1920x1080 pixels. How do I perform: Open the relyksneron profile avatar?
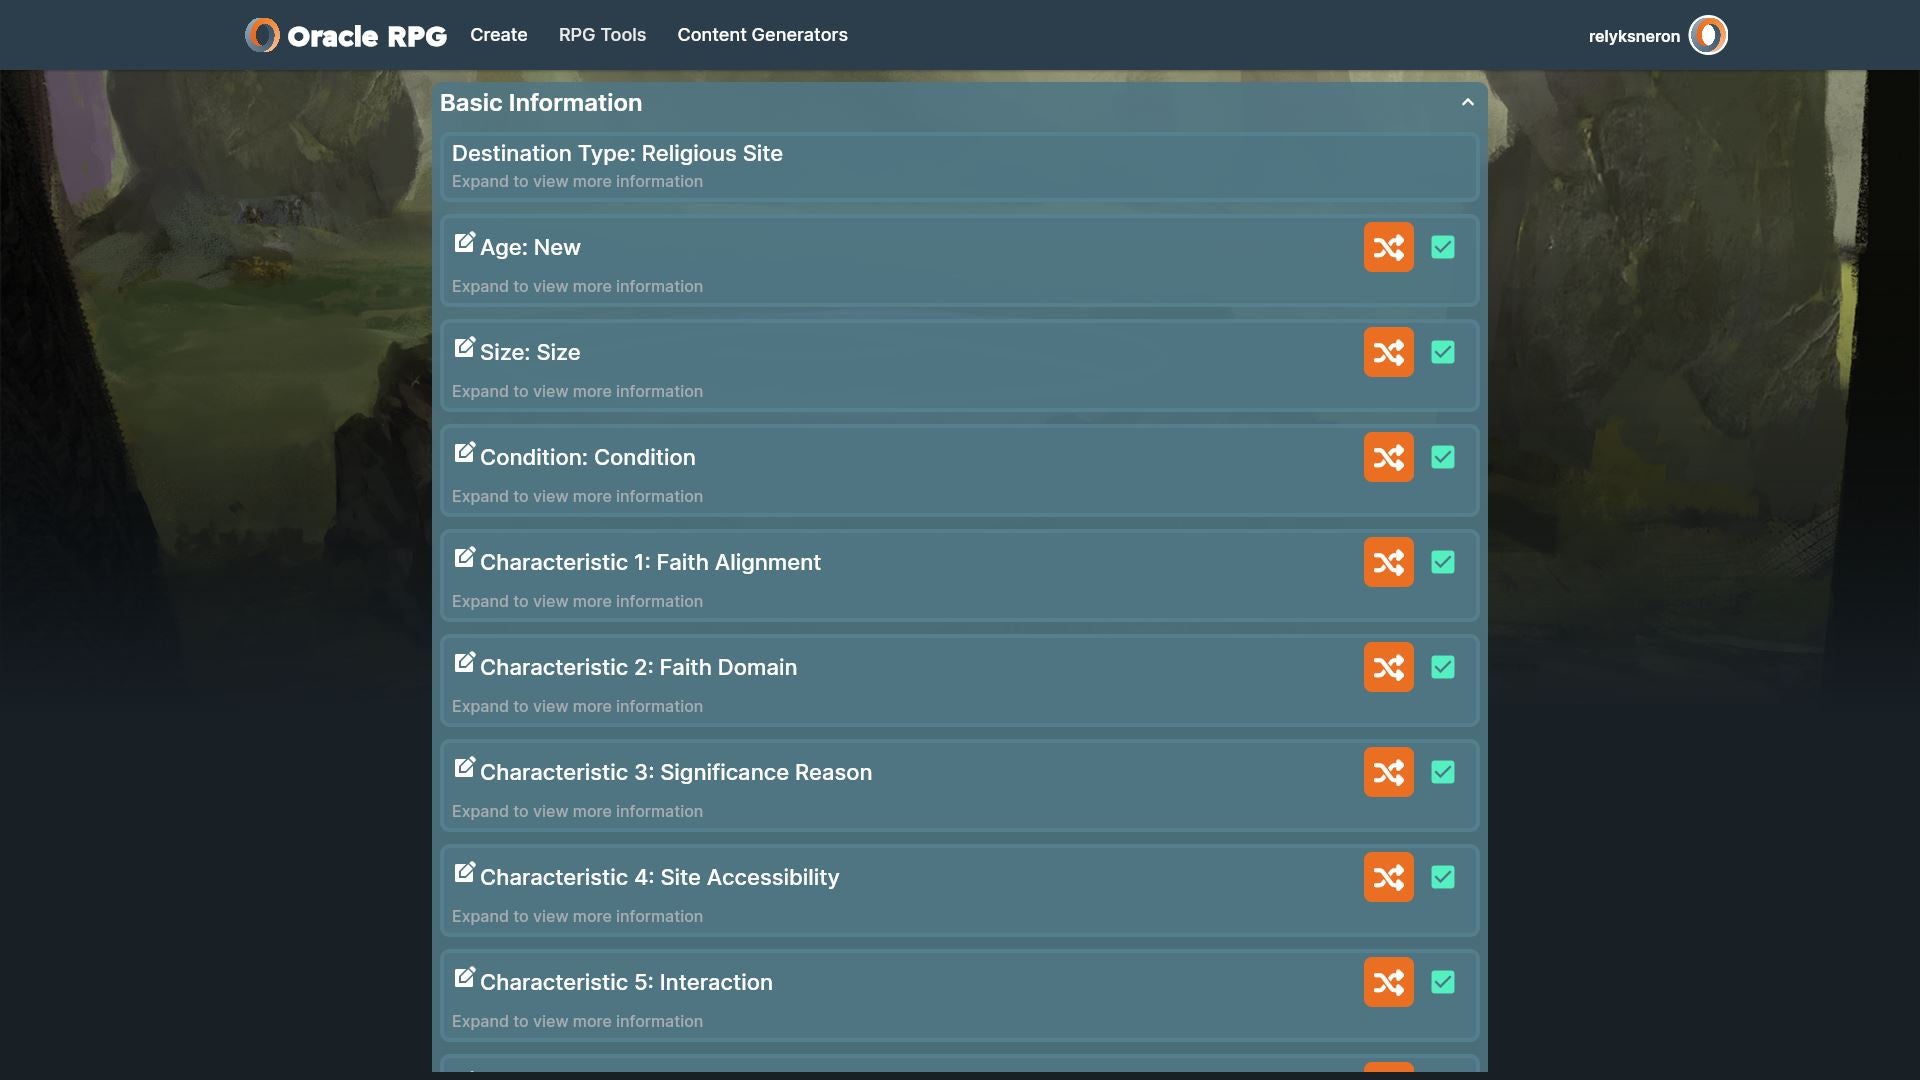1708,36
